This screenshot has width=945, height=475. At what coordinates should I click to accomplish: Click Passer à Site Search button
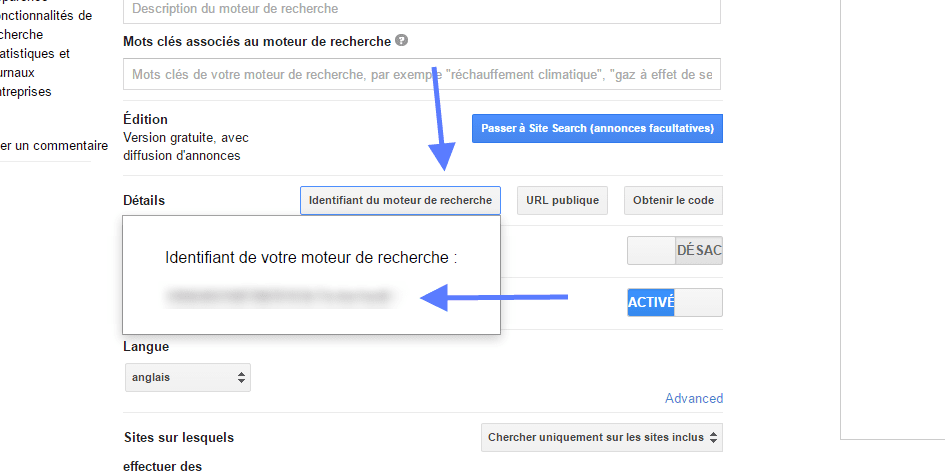pyautogui.click(x=597, y=128)
